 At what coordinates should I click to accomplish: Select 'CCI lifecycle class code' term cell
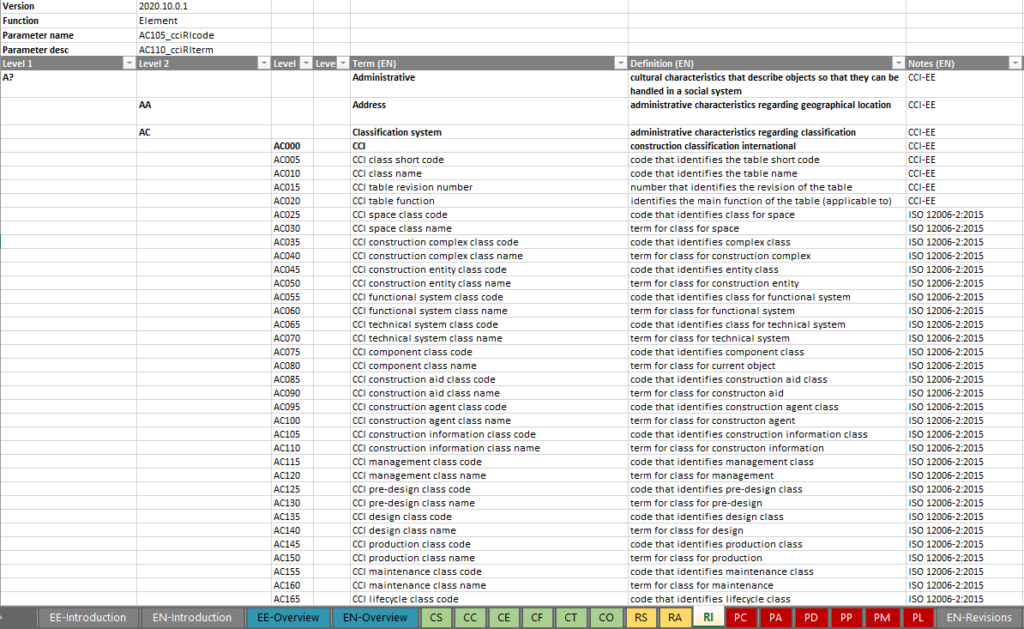click(x=489, y=599)
